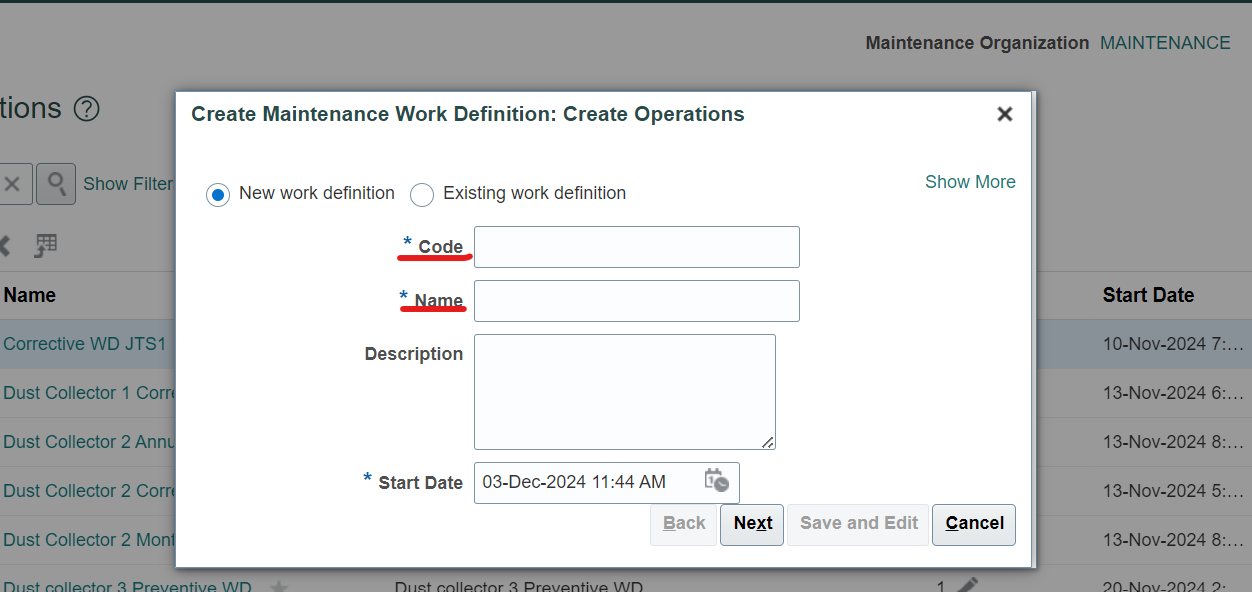Open the Dust Collector 1 Corrective work definition
The height and width of the screenshot is (592, 1252).
pyautogui.click(x=88, y=393)
